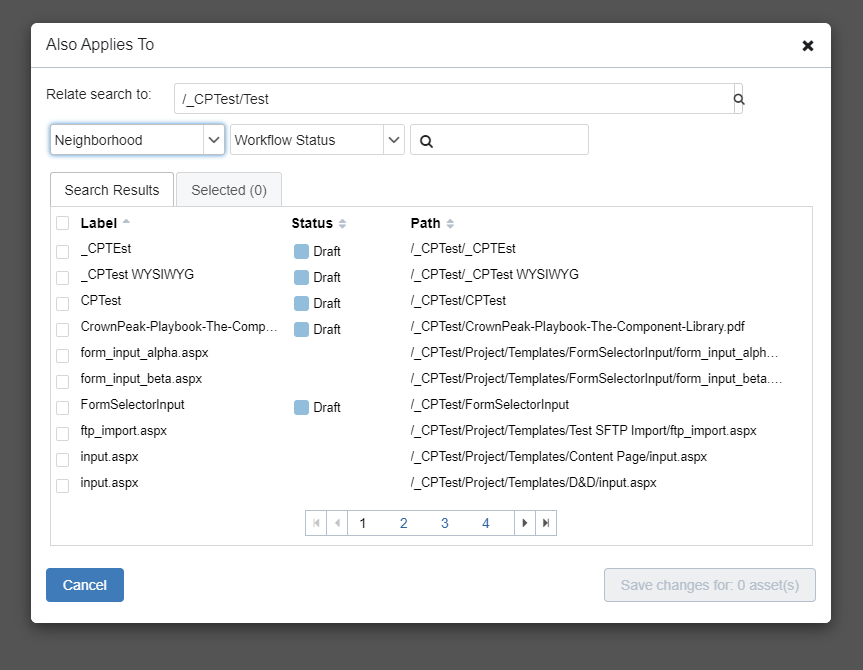The image size is (863, 670).
Task: Click the _CPTest WYSIWYG label
Action: tap(137, 274)
